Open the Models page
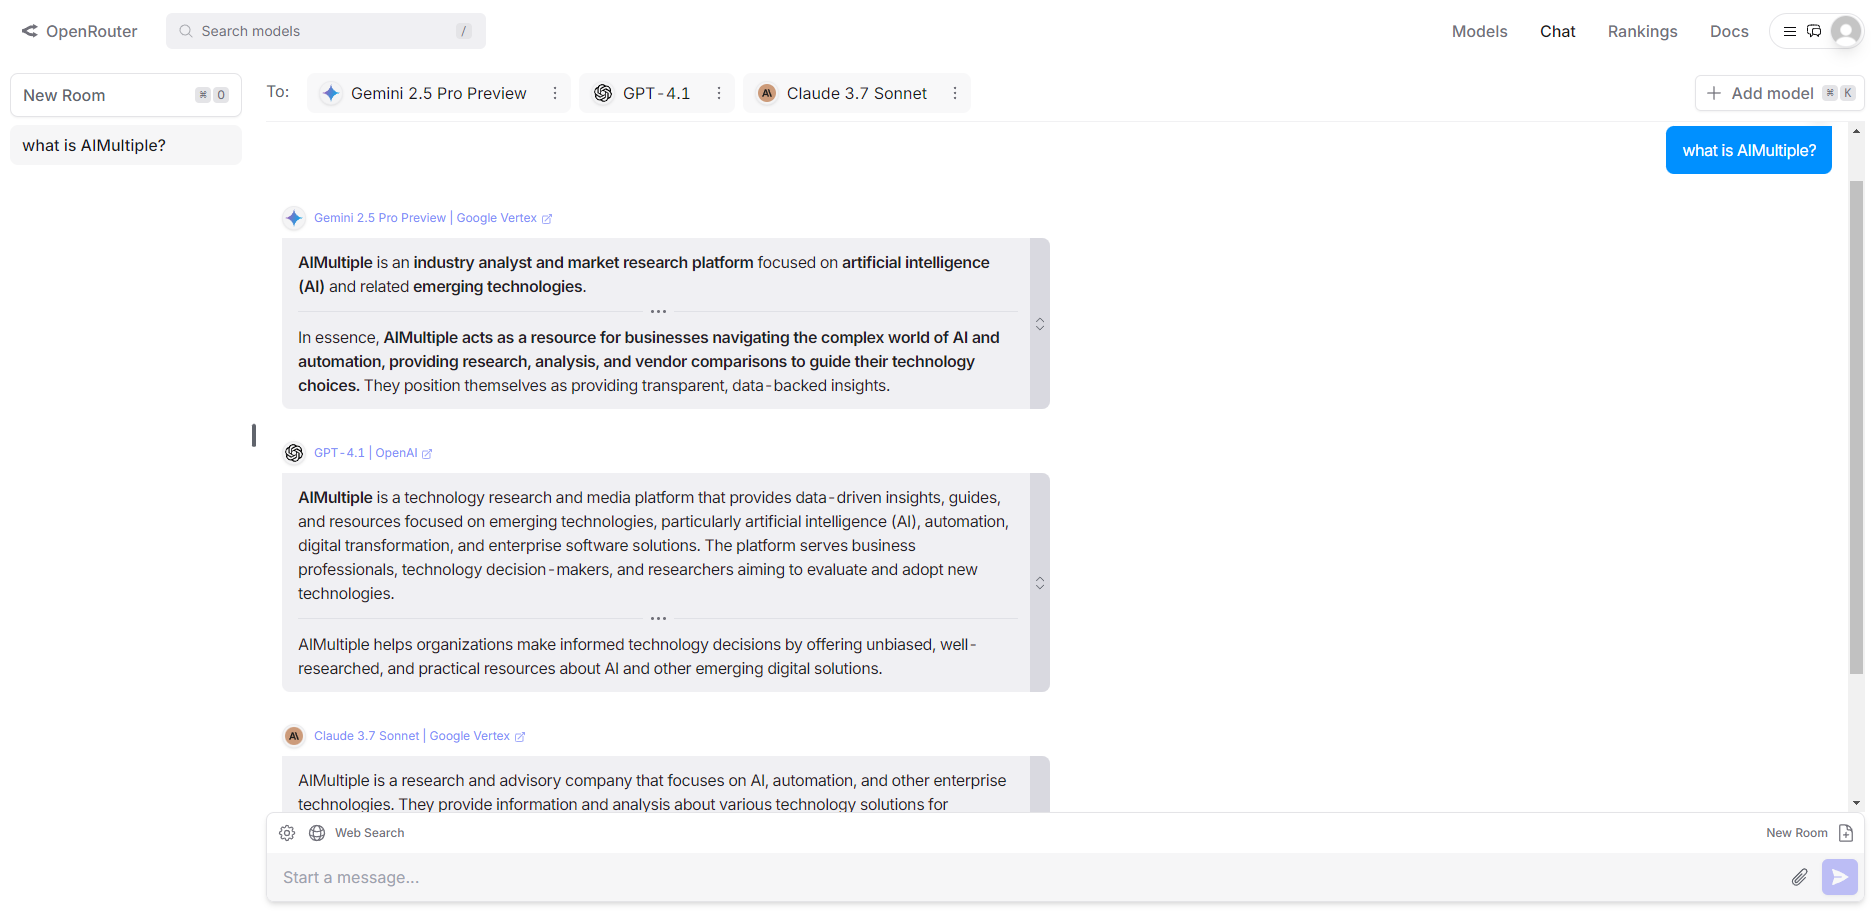The image size is (1871, 917). point(1479,31)
